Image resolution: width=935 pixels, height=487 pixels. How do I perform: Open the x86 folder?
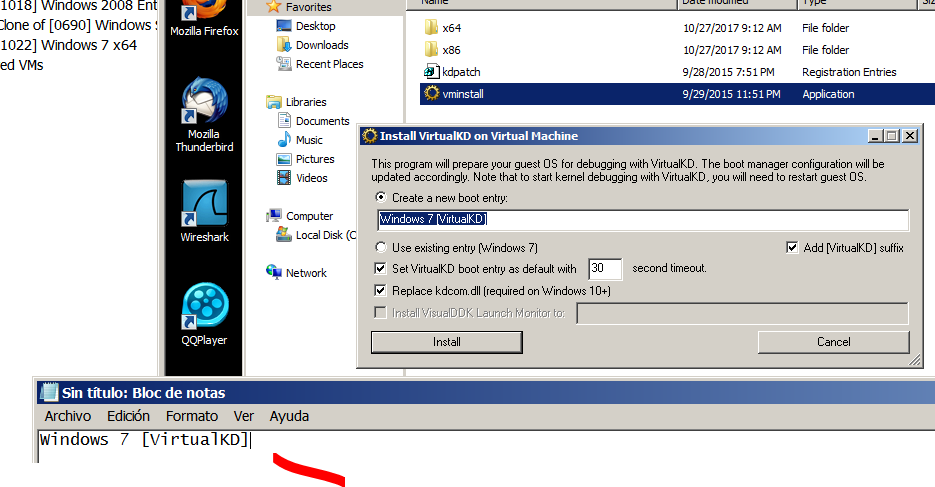coord(451,50)
